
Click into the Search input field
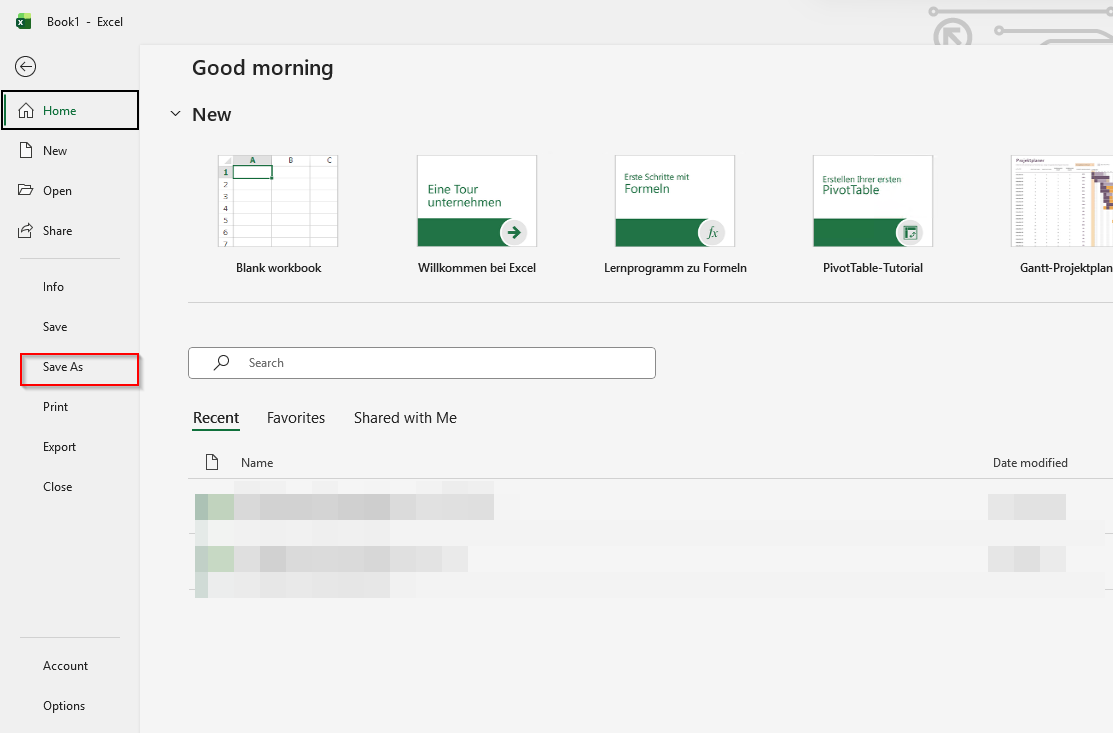440,363
